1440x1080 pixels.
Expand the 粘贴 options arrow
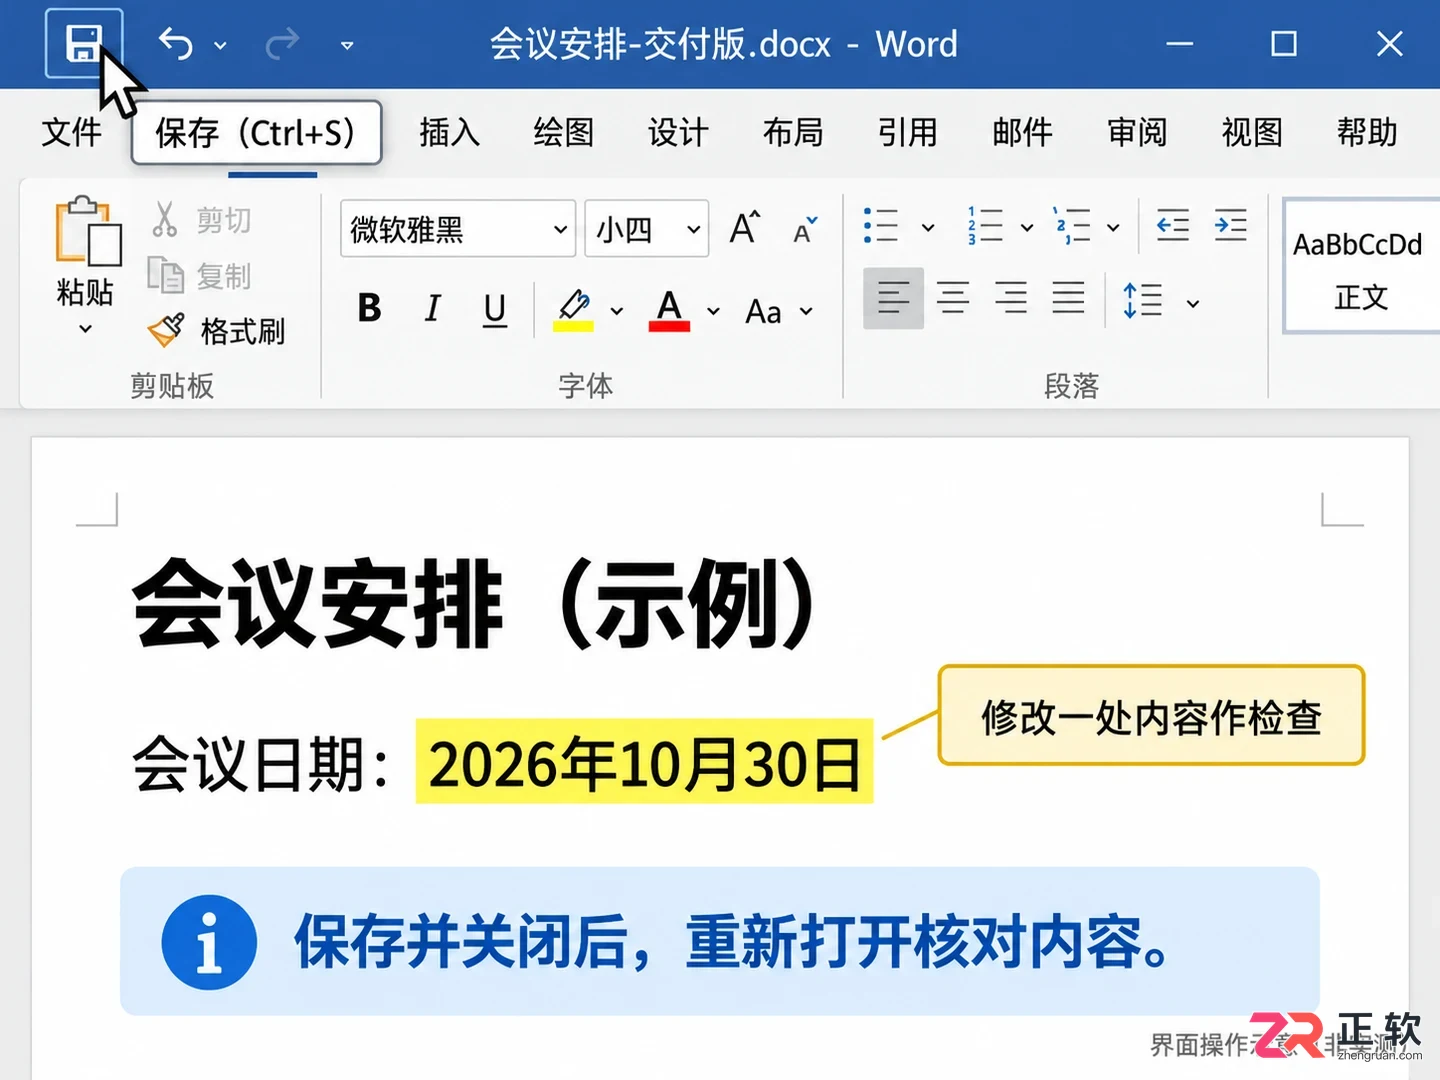click(x=86, y=328)
